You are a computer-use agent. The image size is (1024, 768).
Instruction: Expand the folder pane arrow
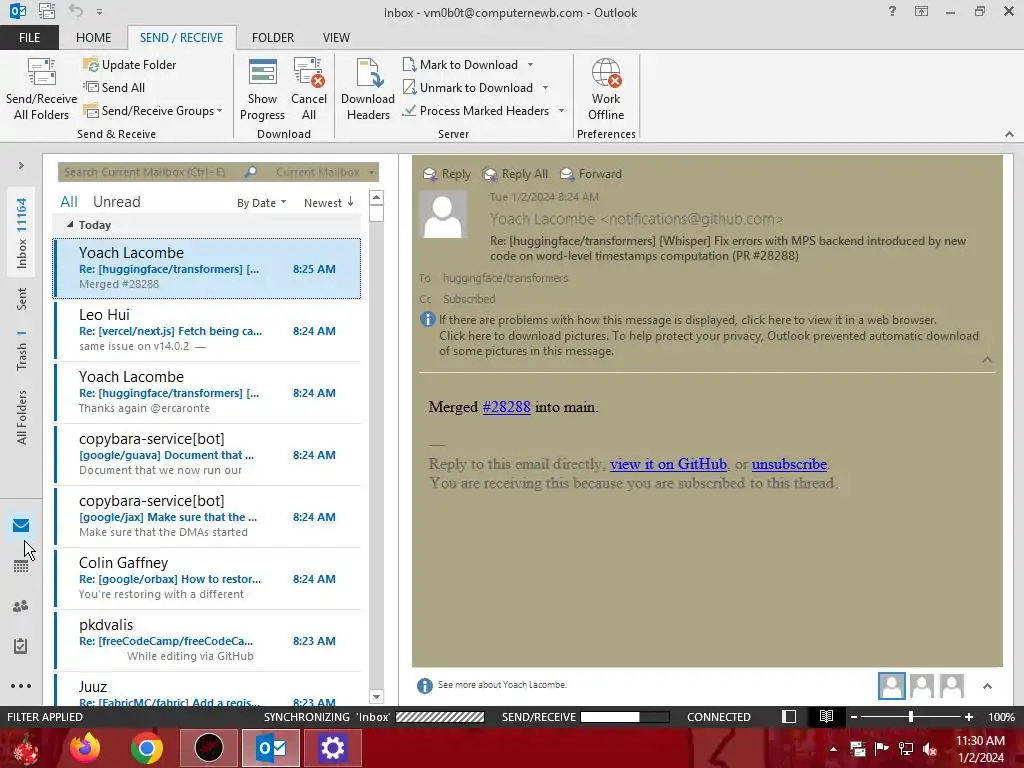(x=21, y=166)
